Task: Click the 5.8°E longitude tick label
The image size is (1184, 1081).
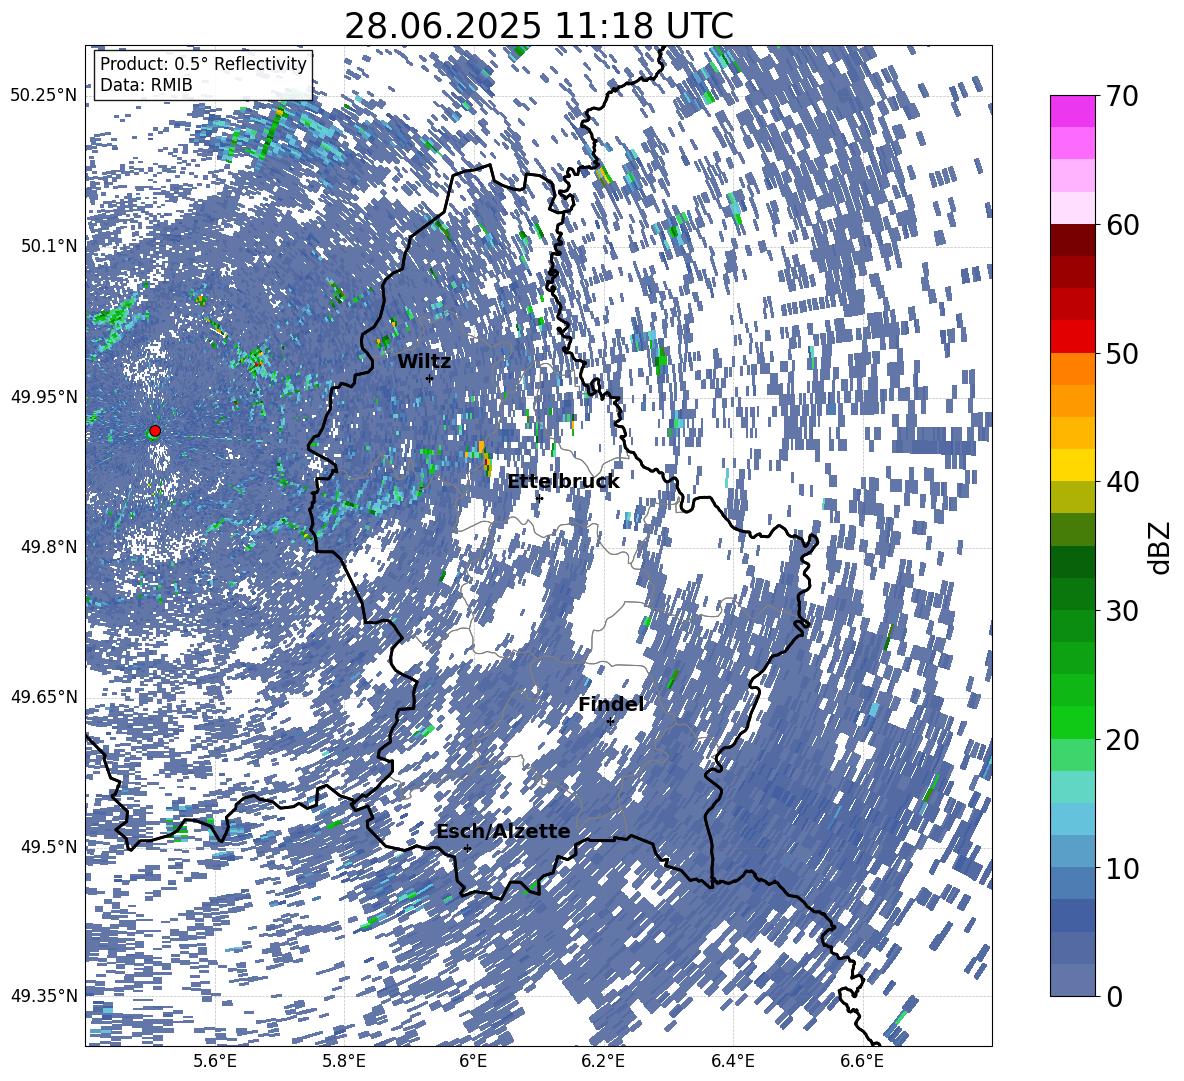Action: pyautogui.click(x=344, y=1061)
